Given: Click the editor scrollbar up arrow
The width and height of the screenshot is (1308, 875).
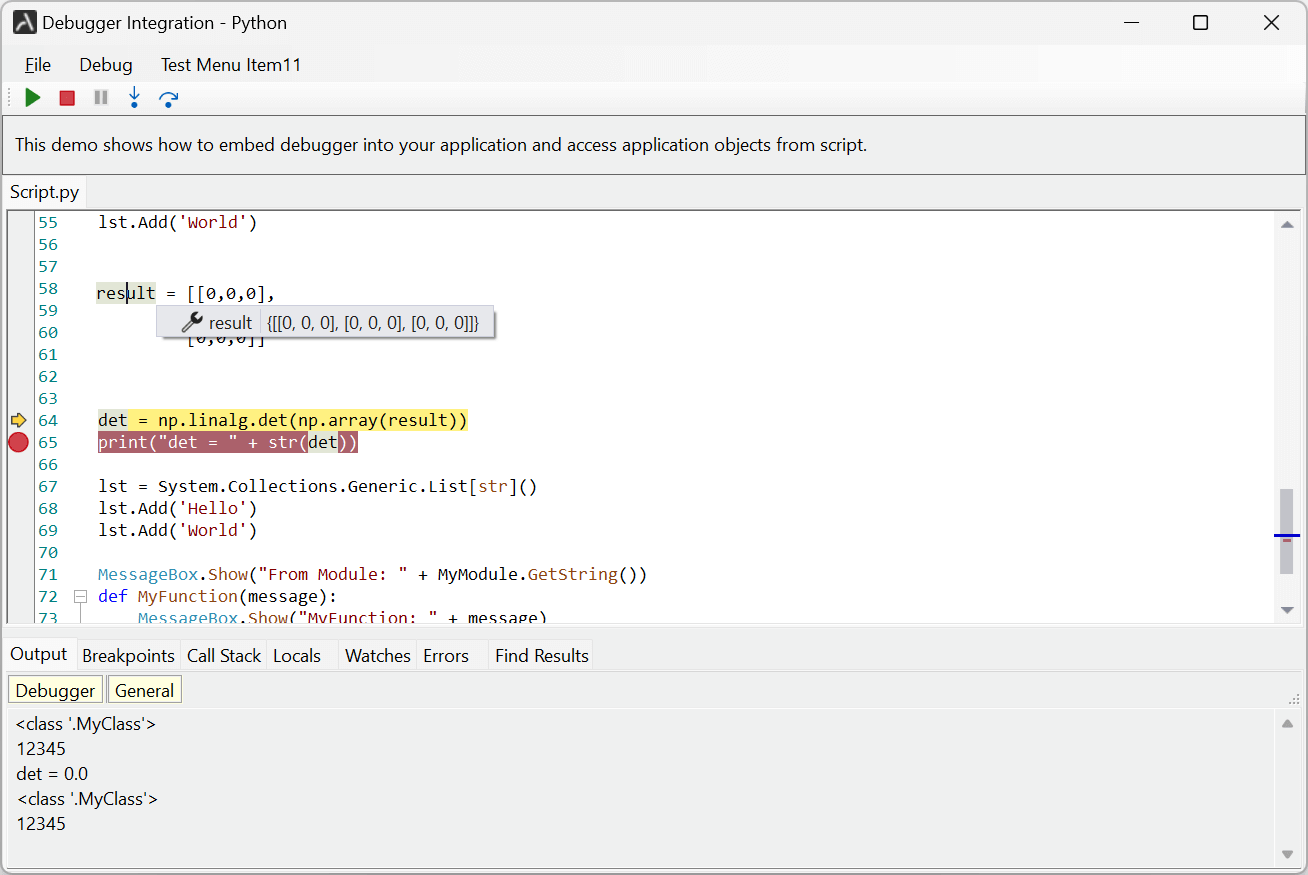Looking at the screenshot, I should click(1287, 225).
